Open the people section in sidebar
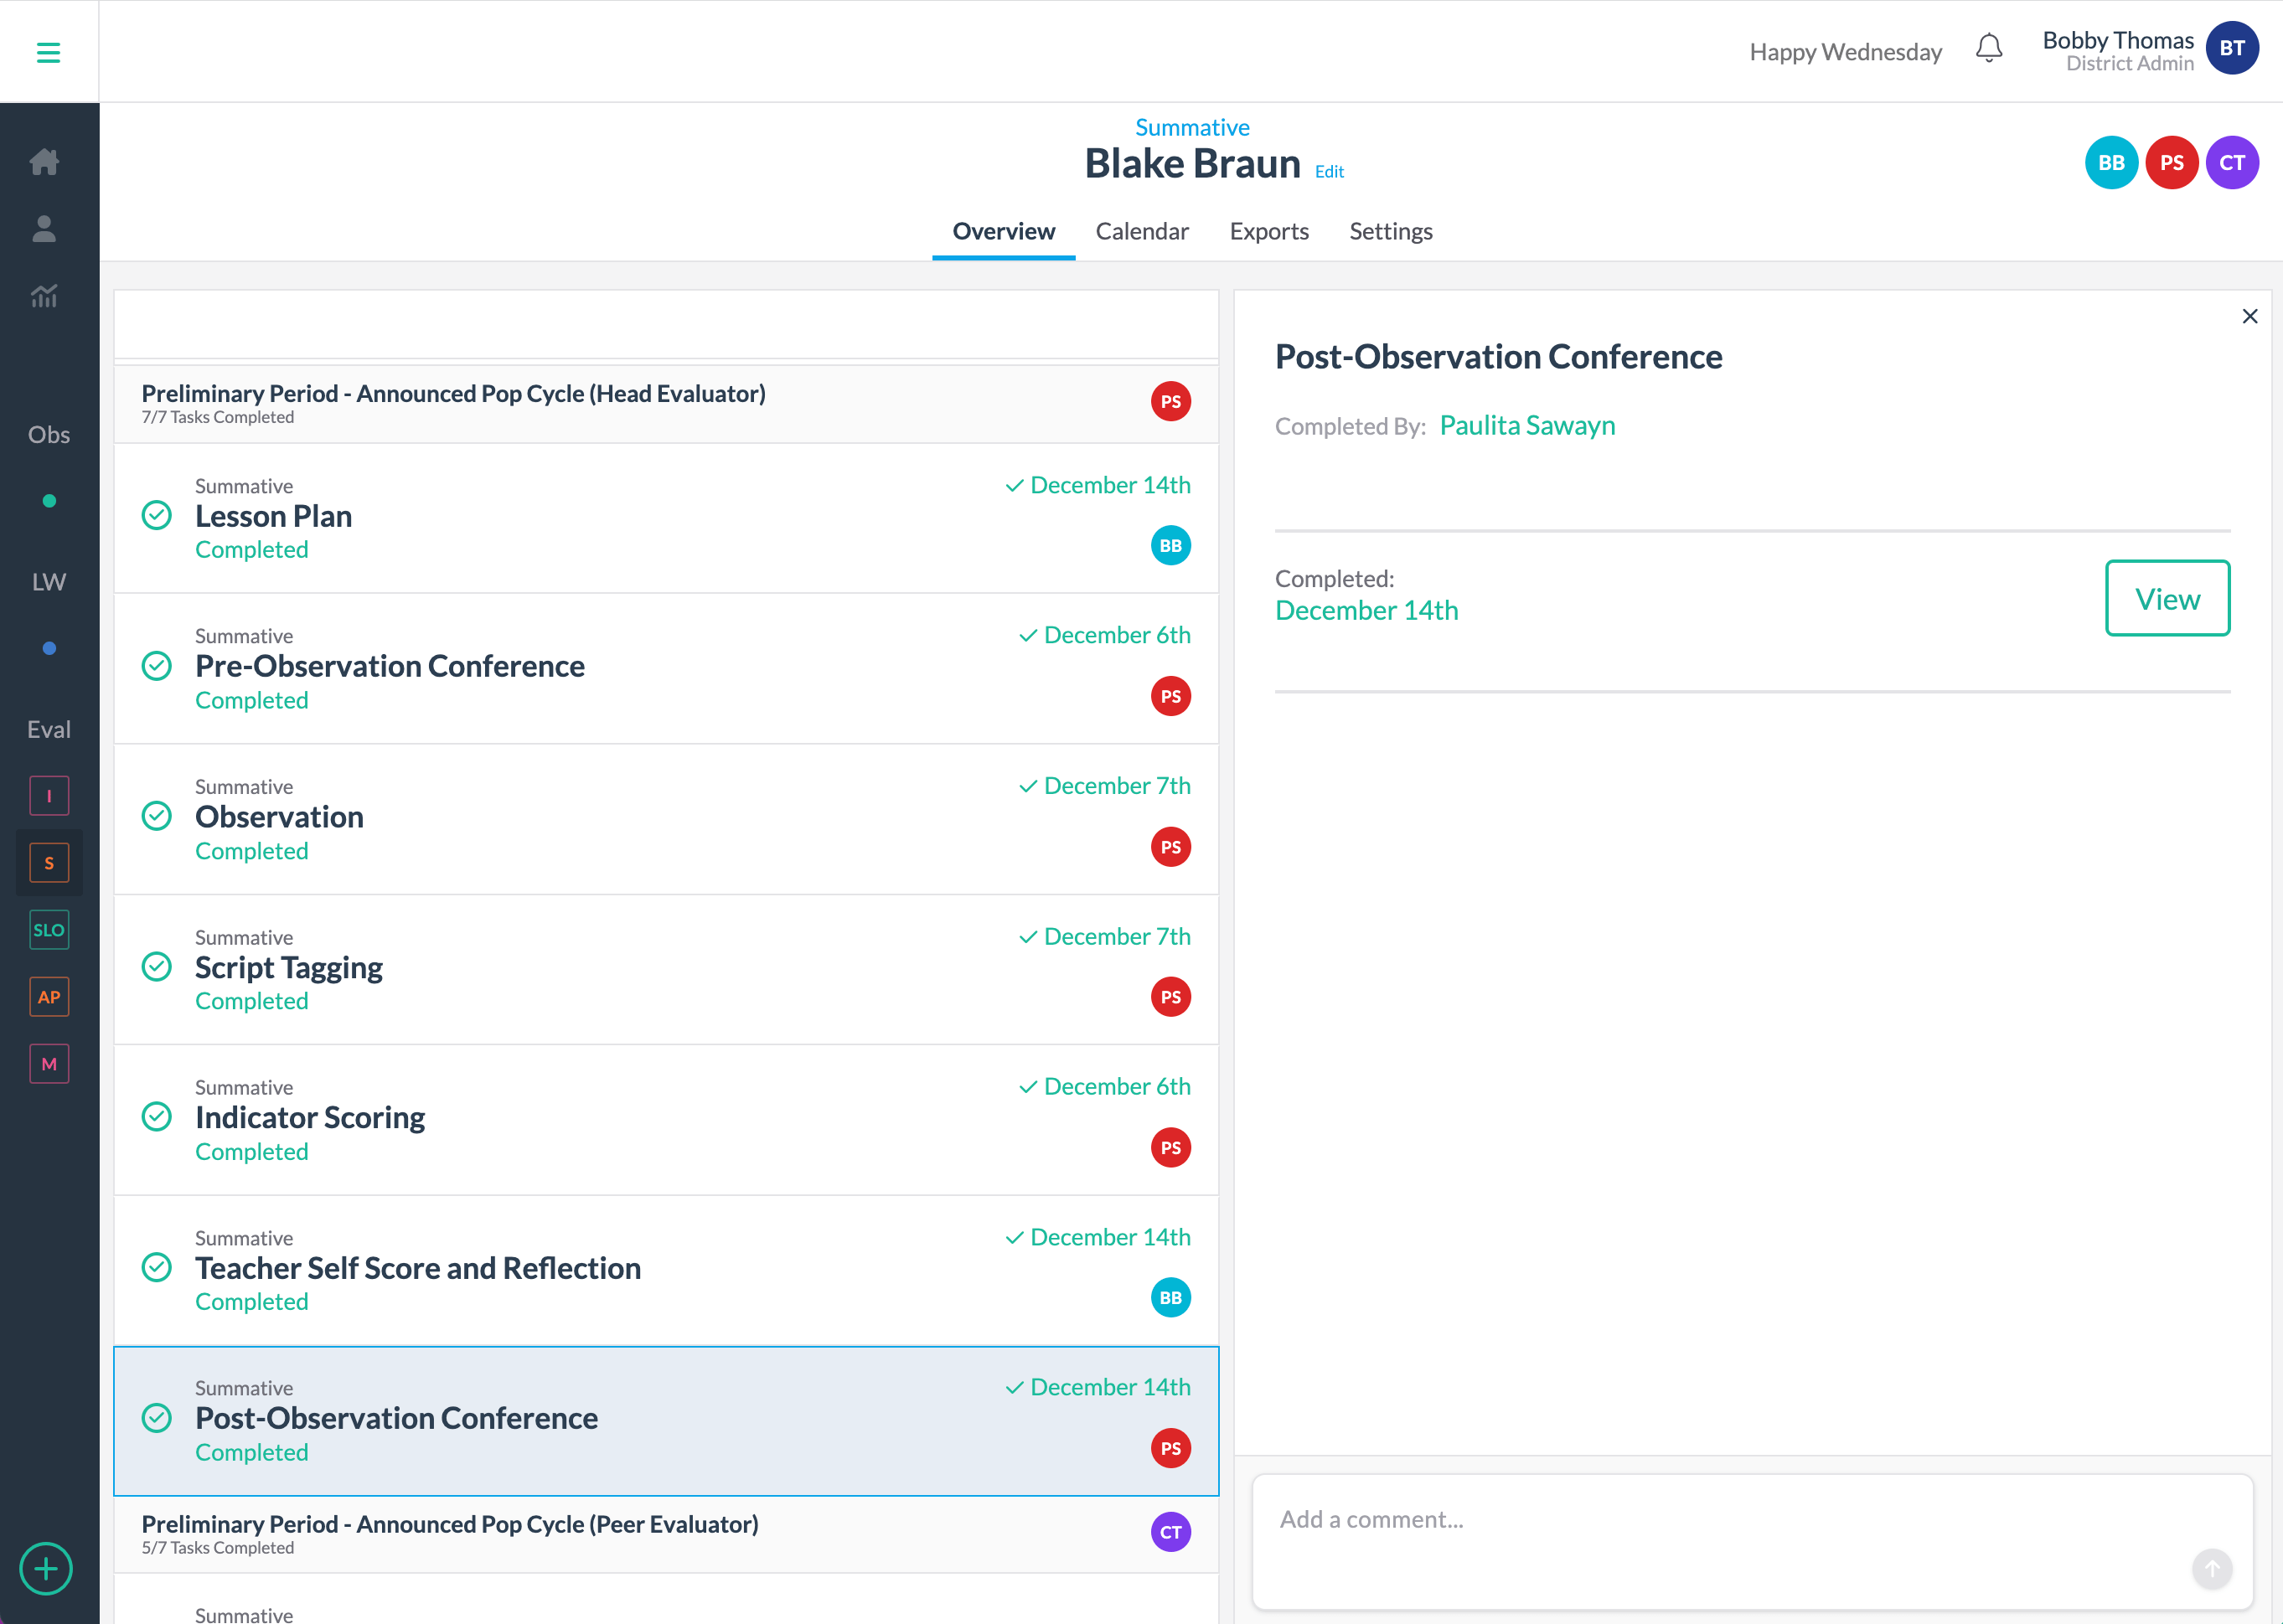Viewport: 2283px width, 1624px height. pyautogui.click(x=46, y=229)
